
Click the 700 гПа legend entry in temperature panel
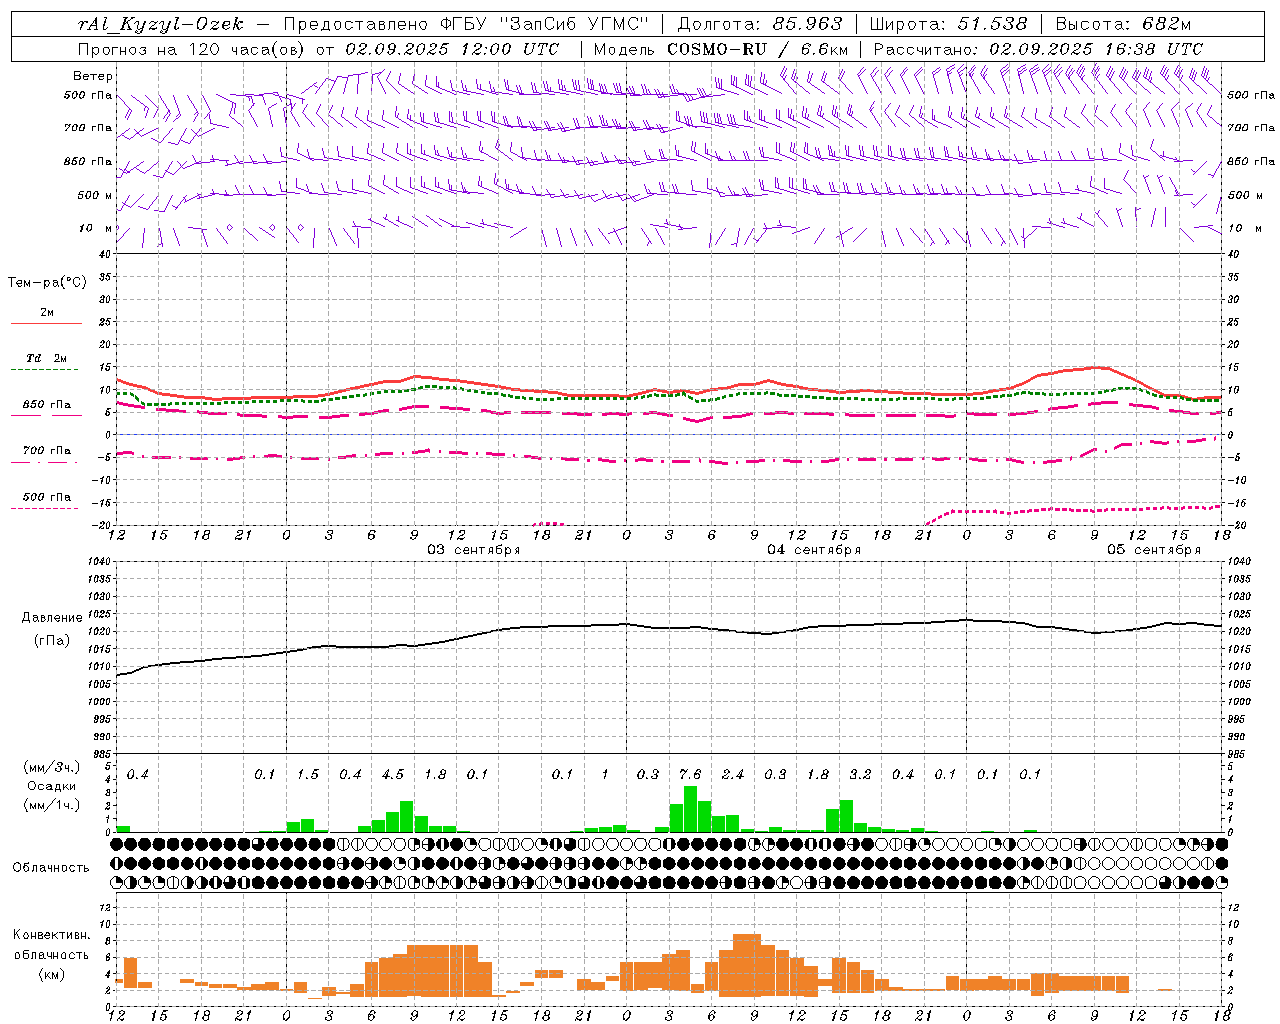coord(47,451)
